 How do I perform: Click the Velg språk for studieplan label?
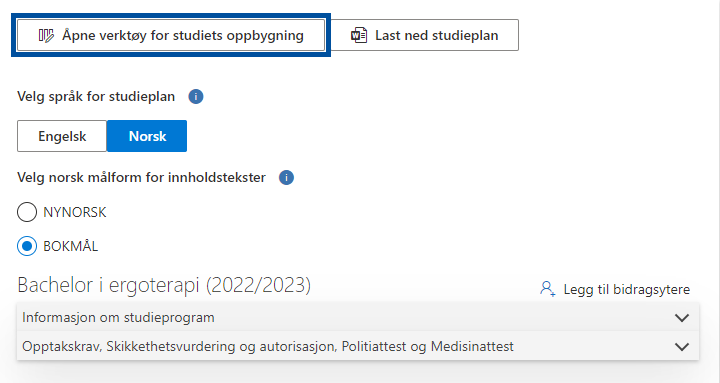pos(96,96)
